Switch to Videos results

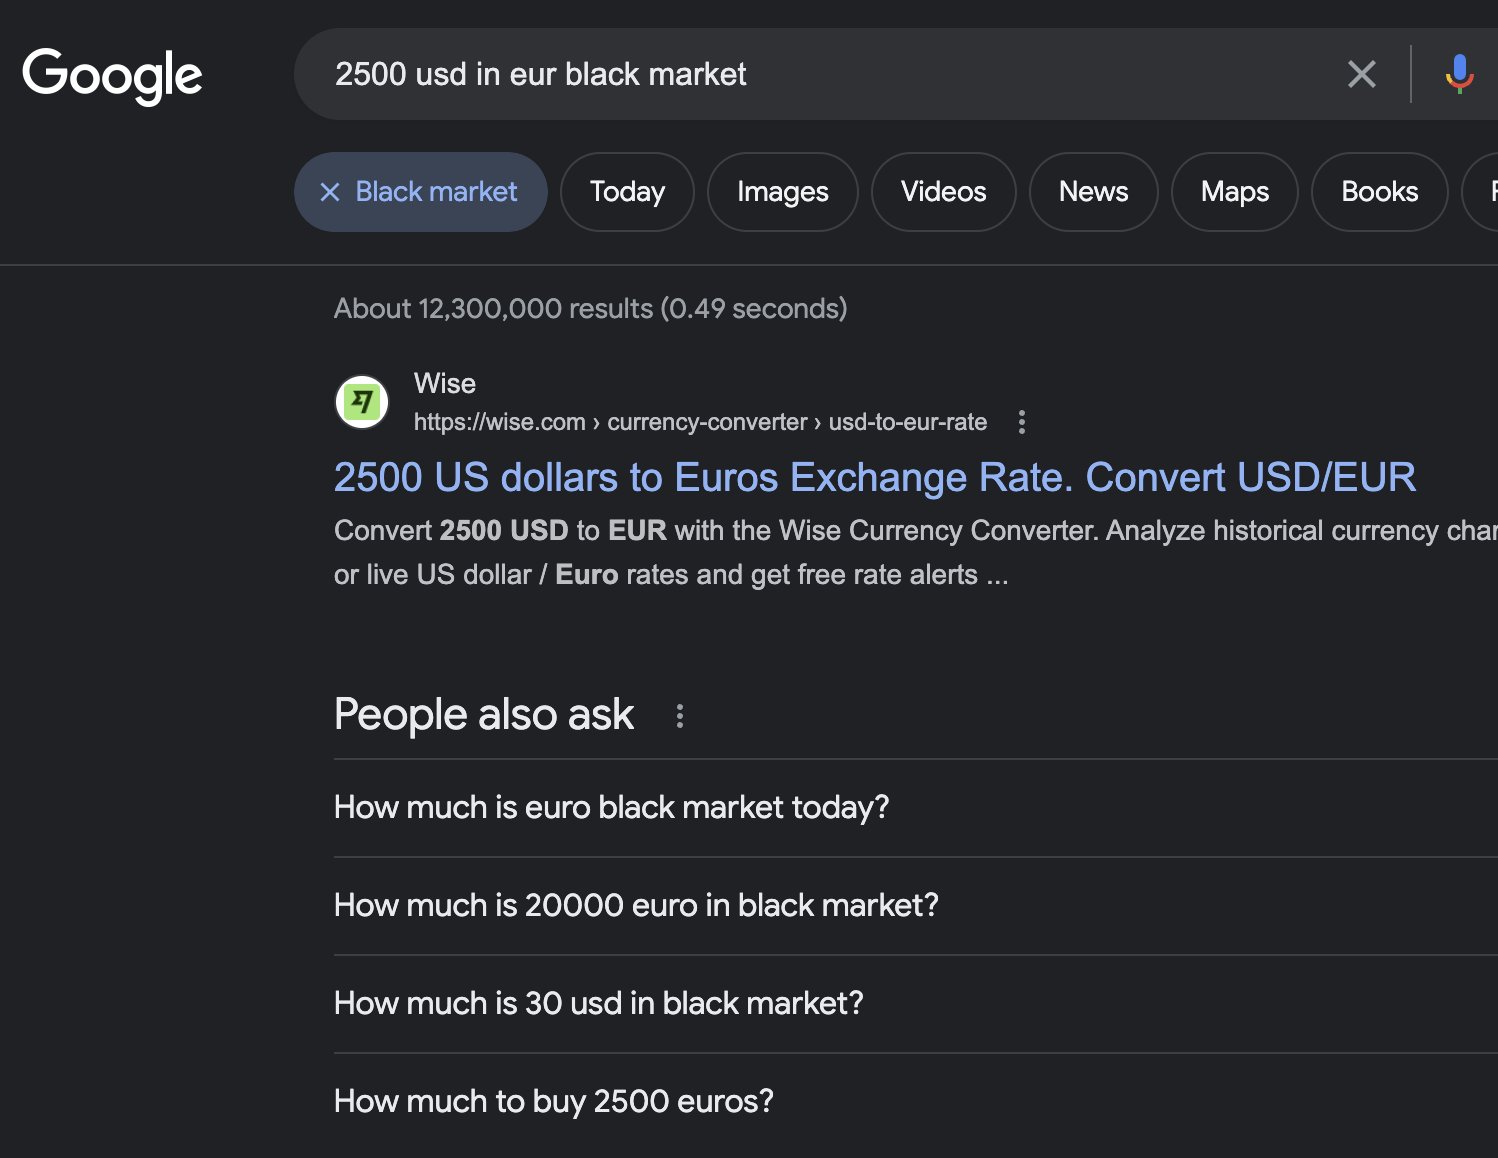pos(943,192)
